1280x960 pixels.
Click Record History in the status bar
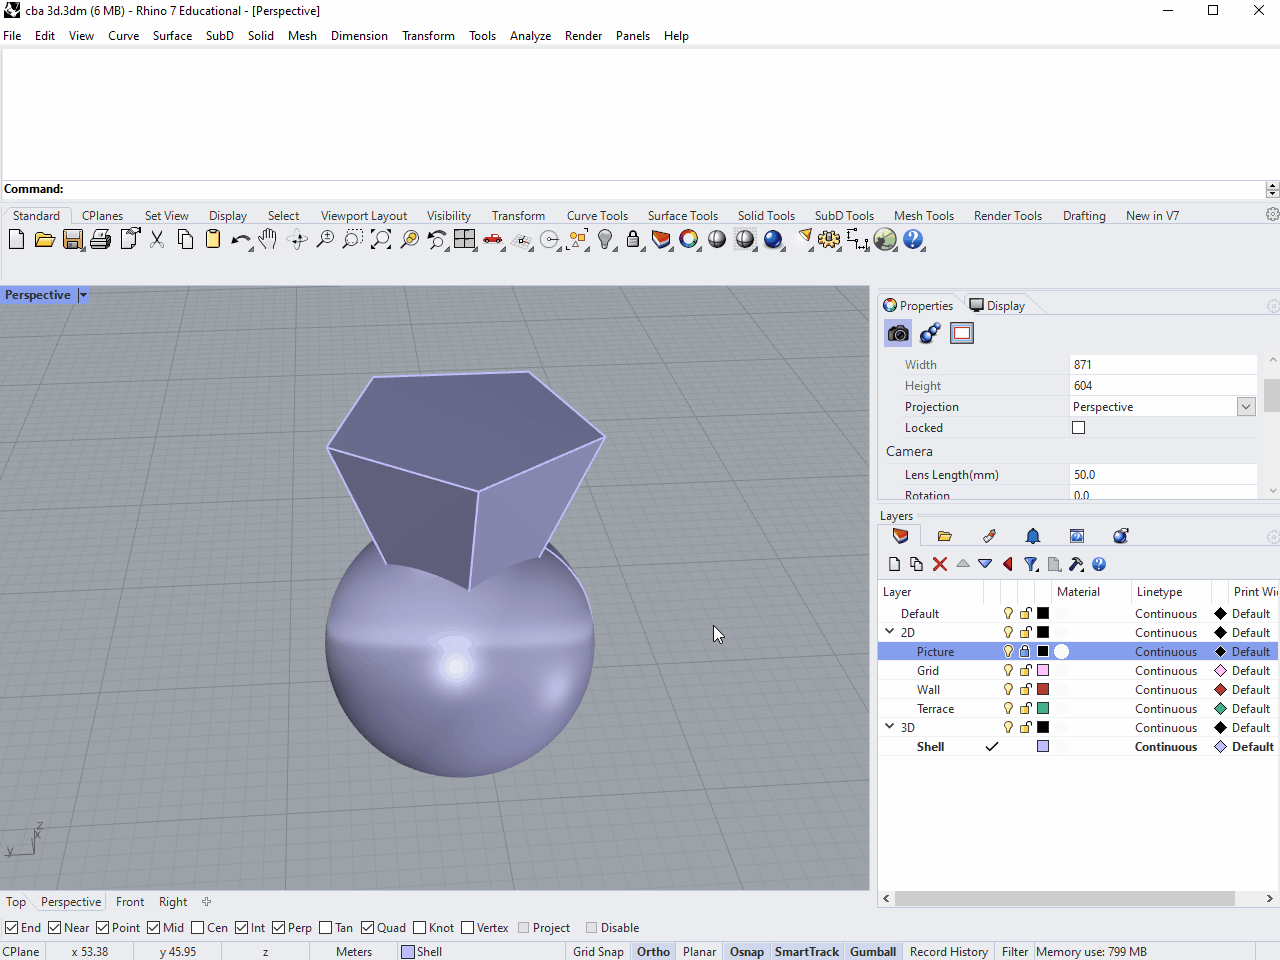click(948, 951)
